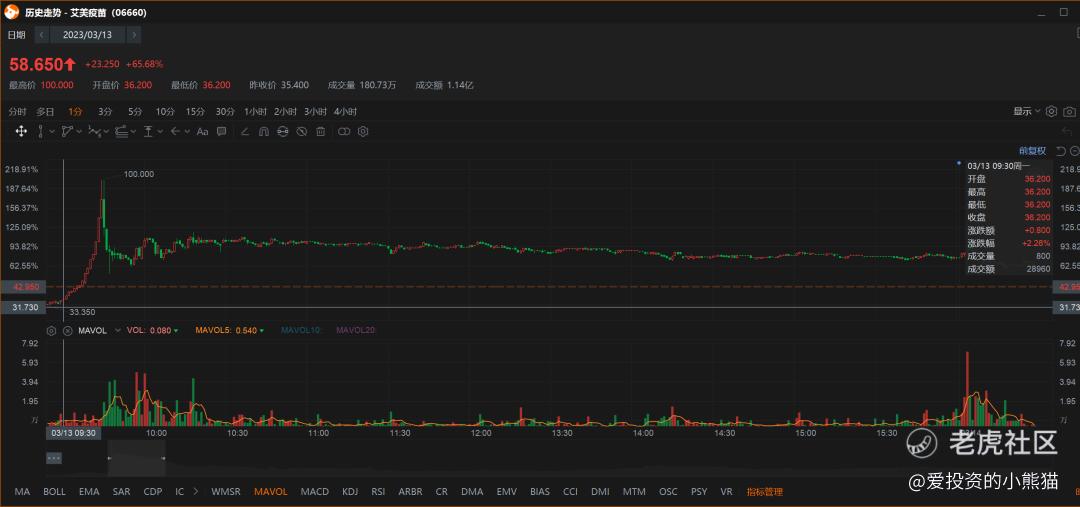Viewport: 1080px width, 507px height.
Task: Toggle the MAVOL20 line legend
Action: (x=355, y=331)
